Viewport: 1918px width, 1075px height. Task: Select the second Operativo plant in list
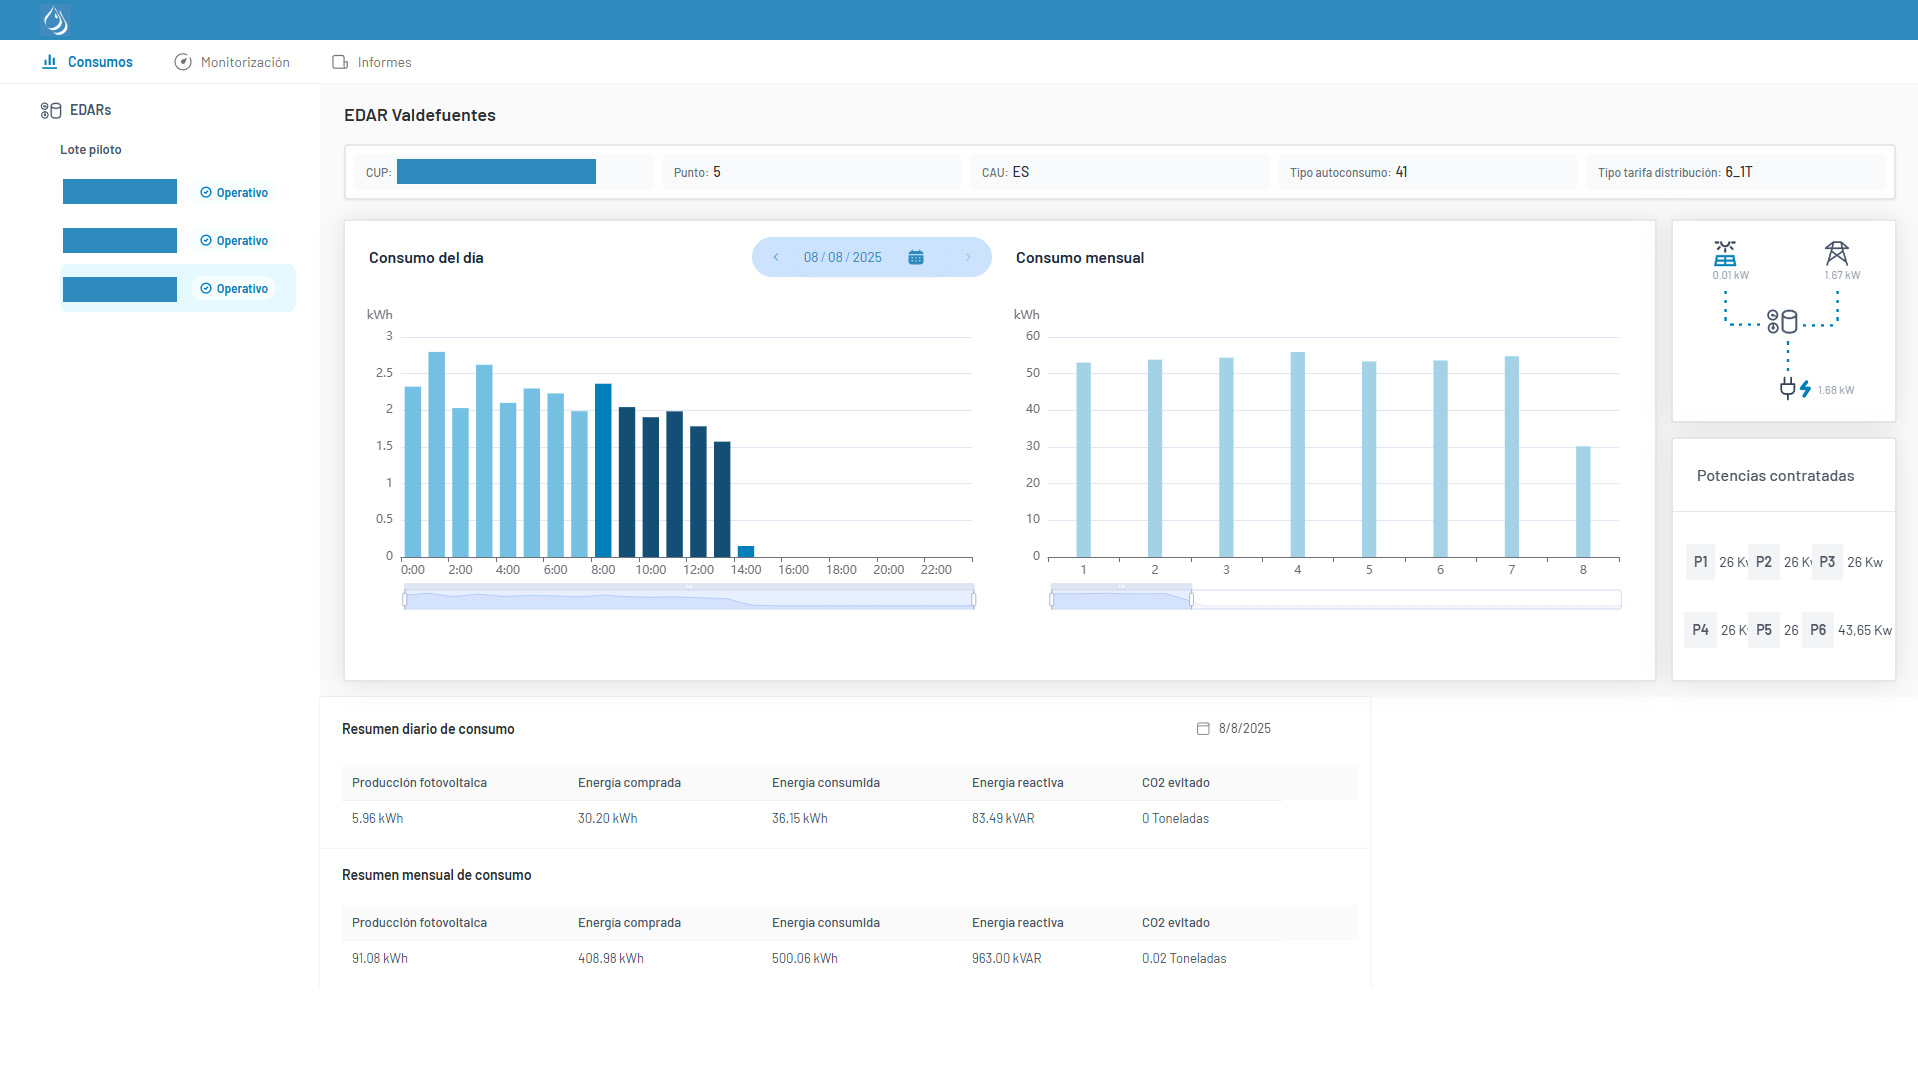point(120,241)
